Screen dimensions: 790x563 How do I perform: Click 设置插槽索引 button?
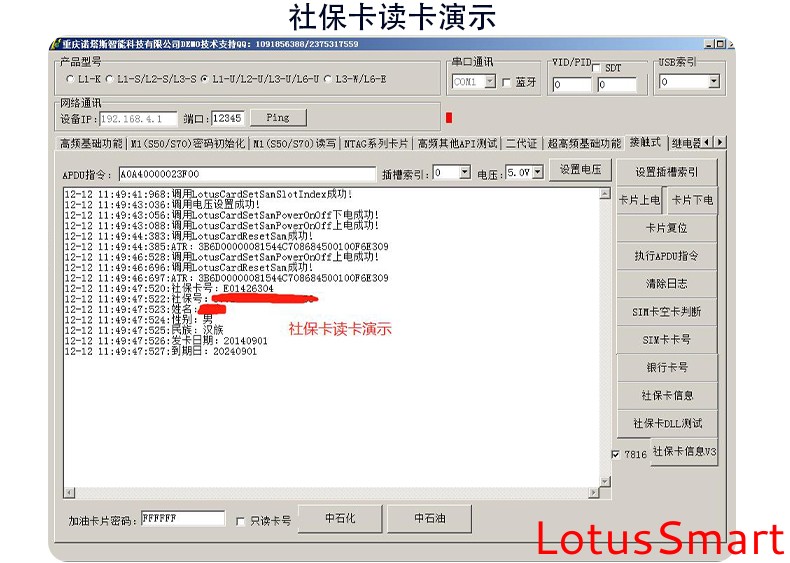[x=667, y=172]
